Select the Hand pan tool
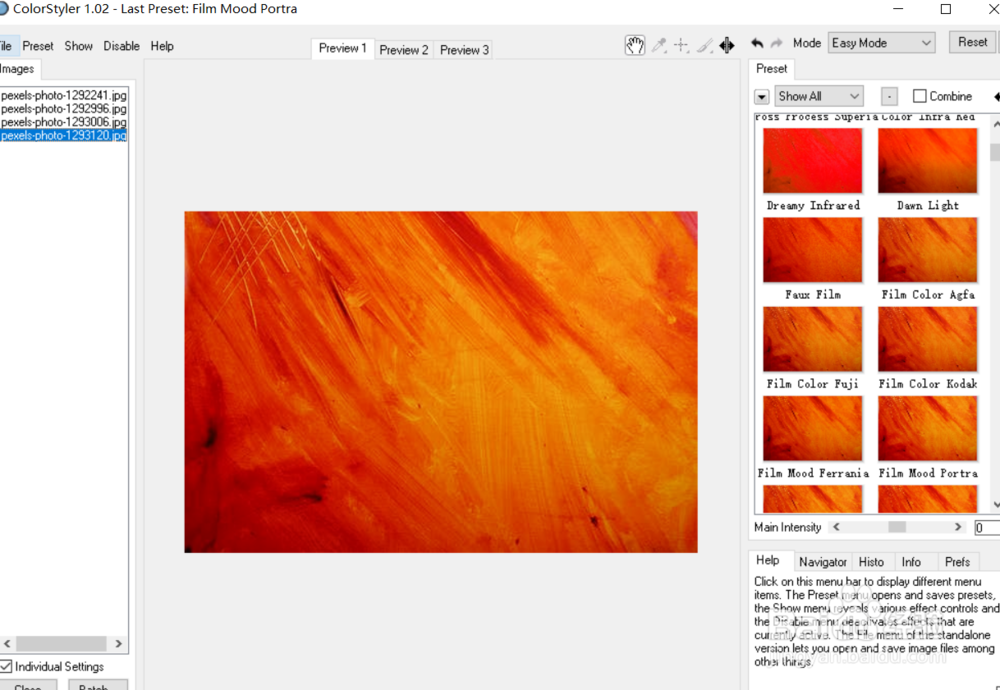1000x690 pixels. (635, 45)
